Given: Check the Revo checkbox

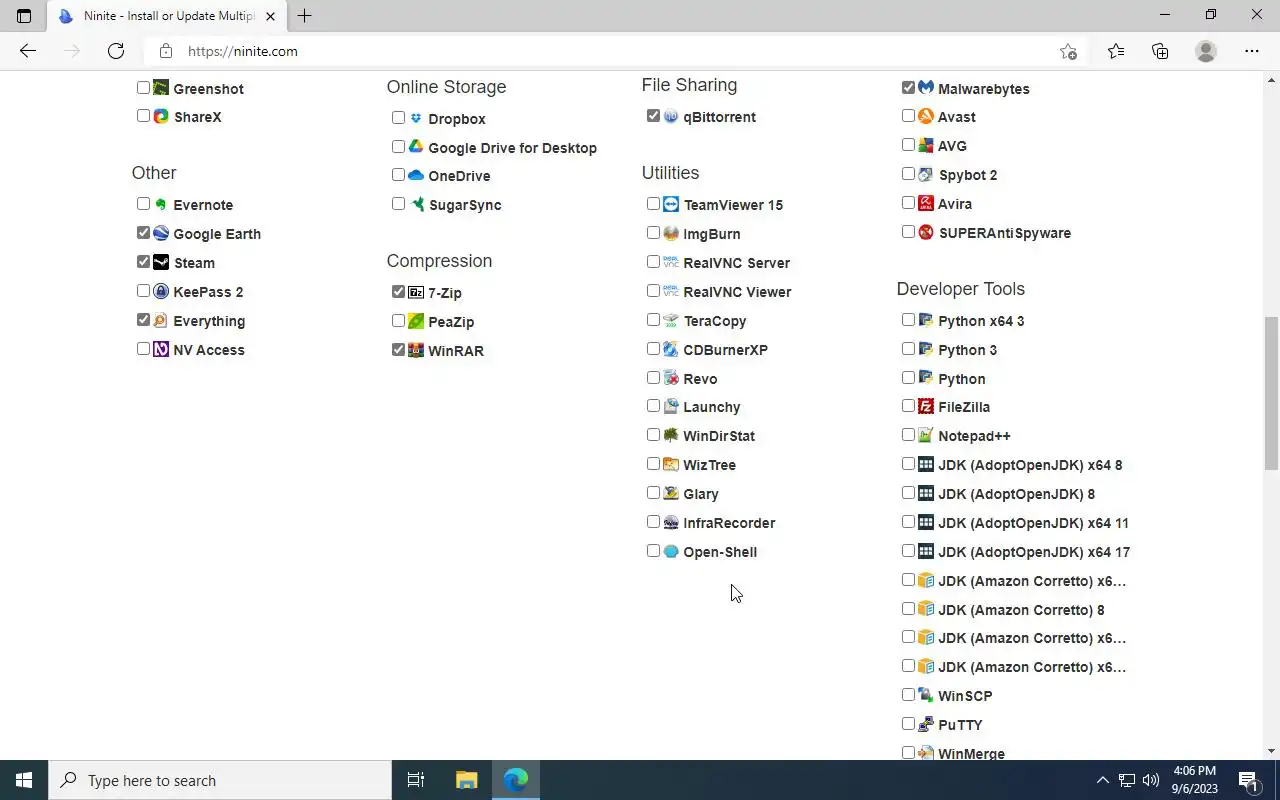Looking at the screenshot, I should pyautogui.click(x=653, y=377).
